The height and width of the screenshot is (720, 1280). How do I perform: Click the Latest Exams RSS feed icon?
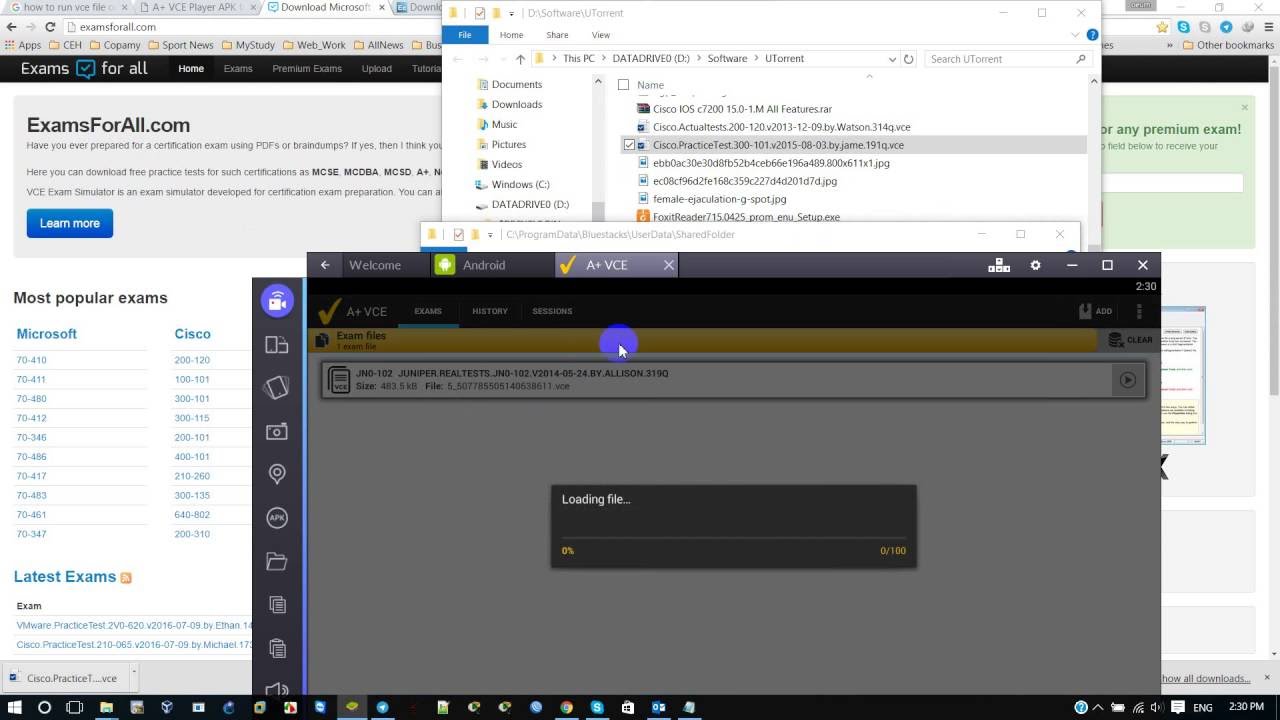[126, 578]
